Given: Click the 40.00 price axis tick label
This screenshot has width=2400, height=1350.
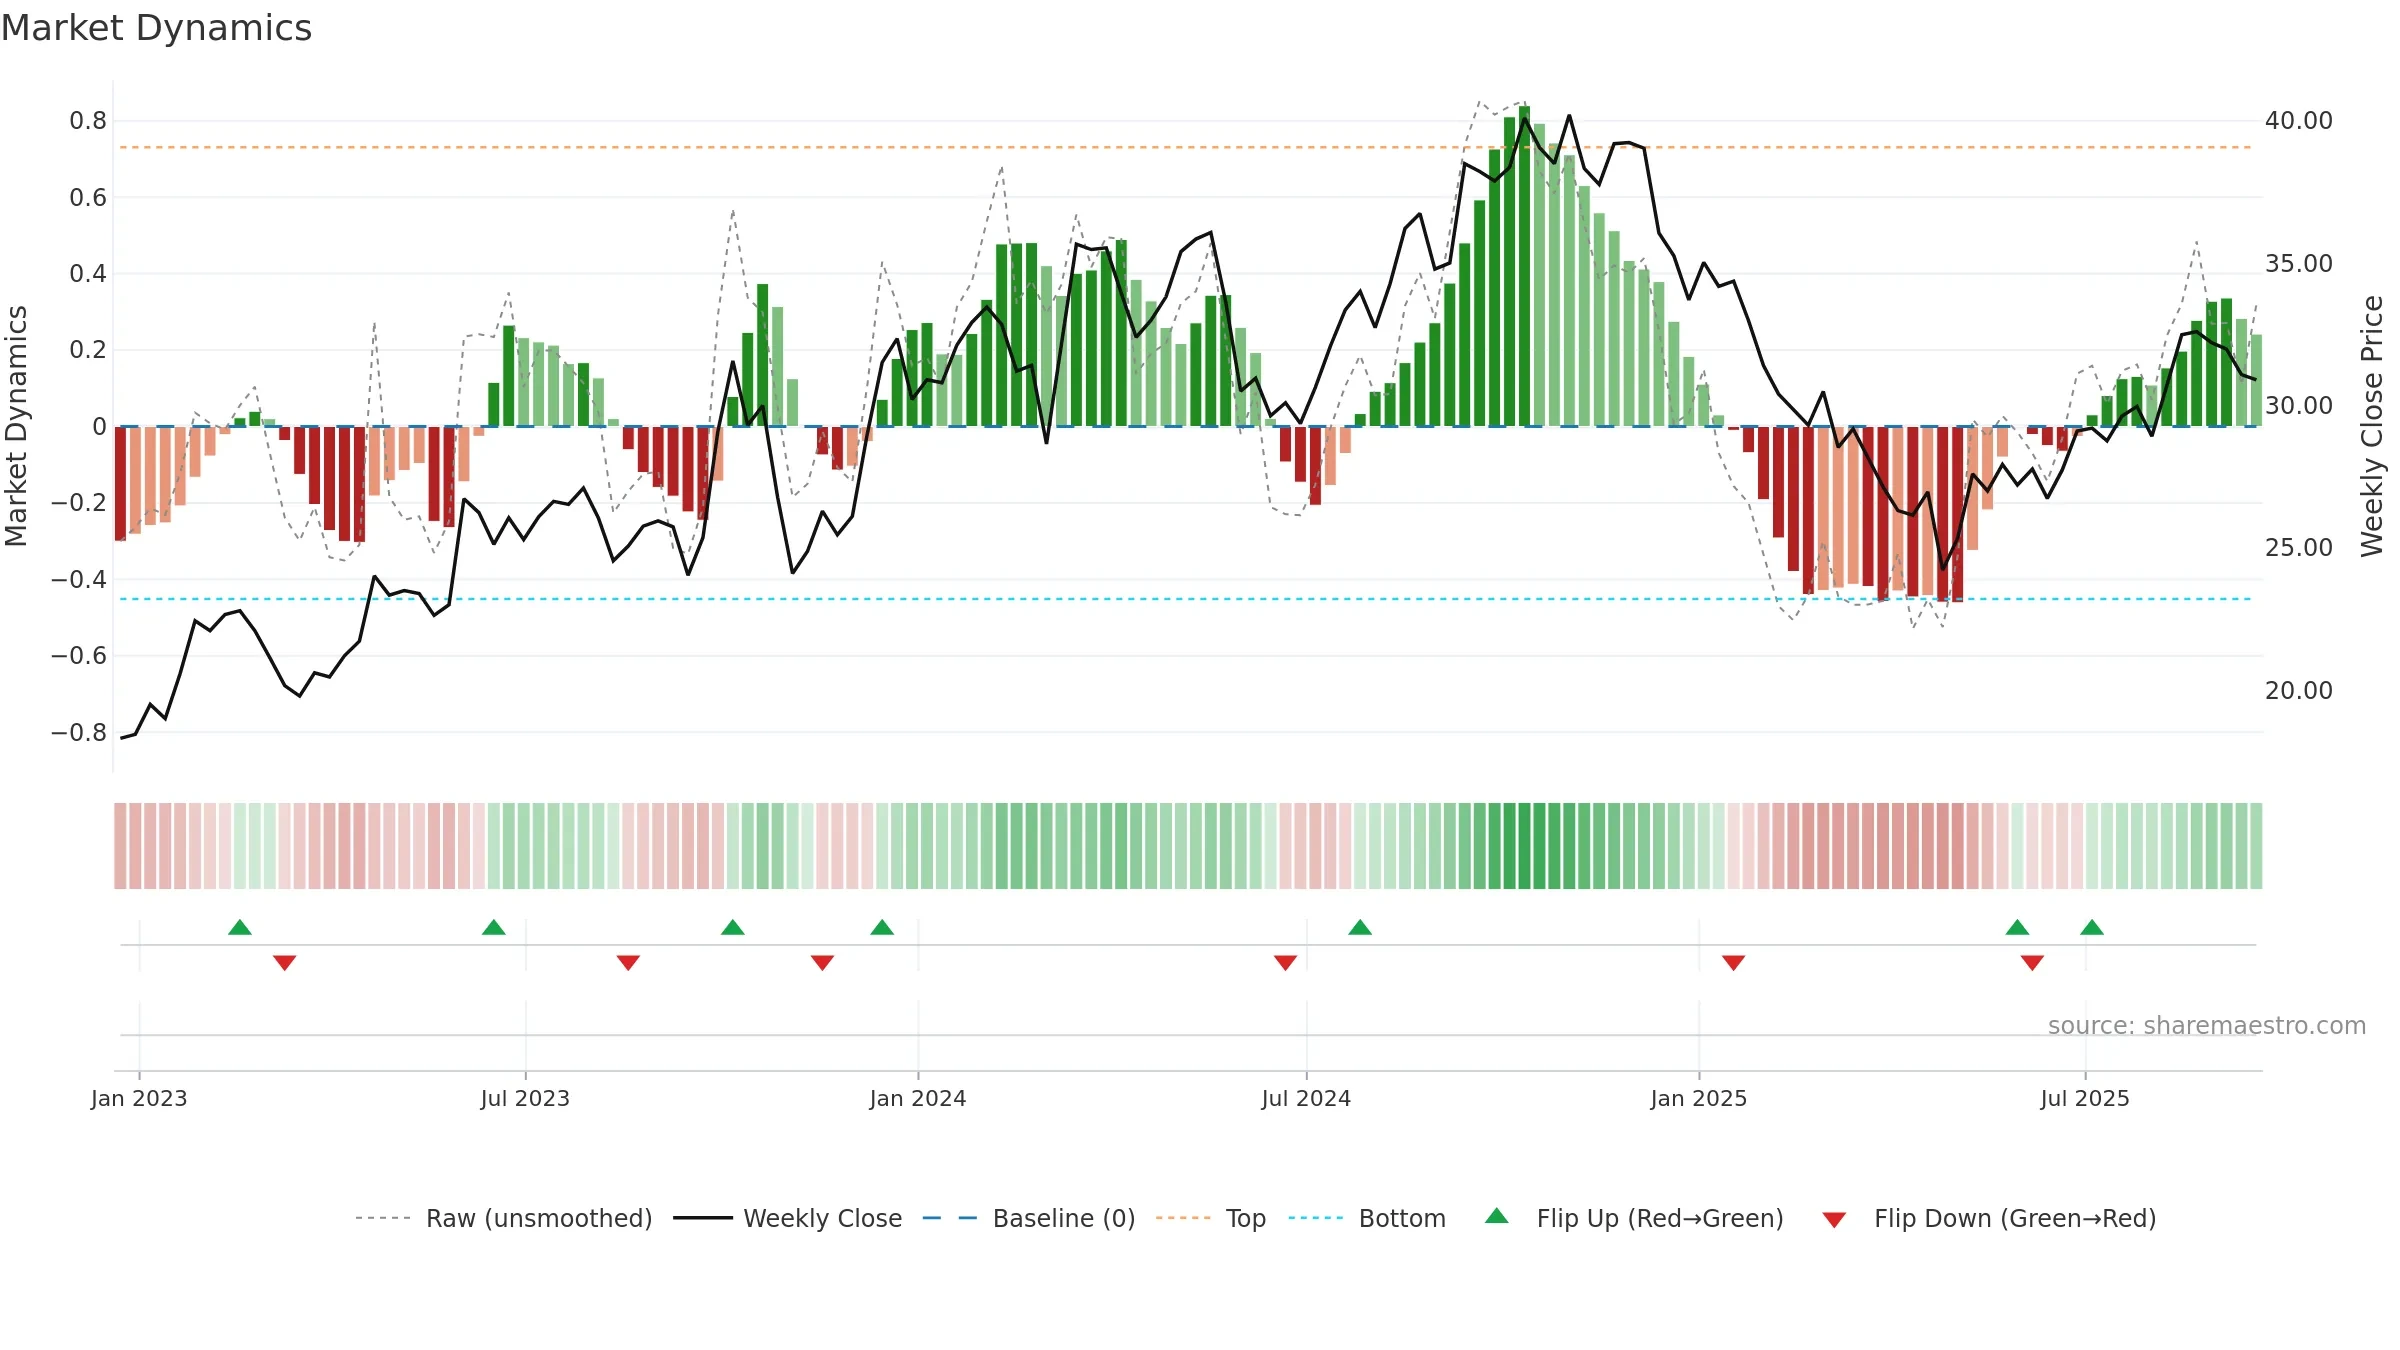Looking at the screenshot, I should [x=2299, y=121].
